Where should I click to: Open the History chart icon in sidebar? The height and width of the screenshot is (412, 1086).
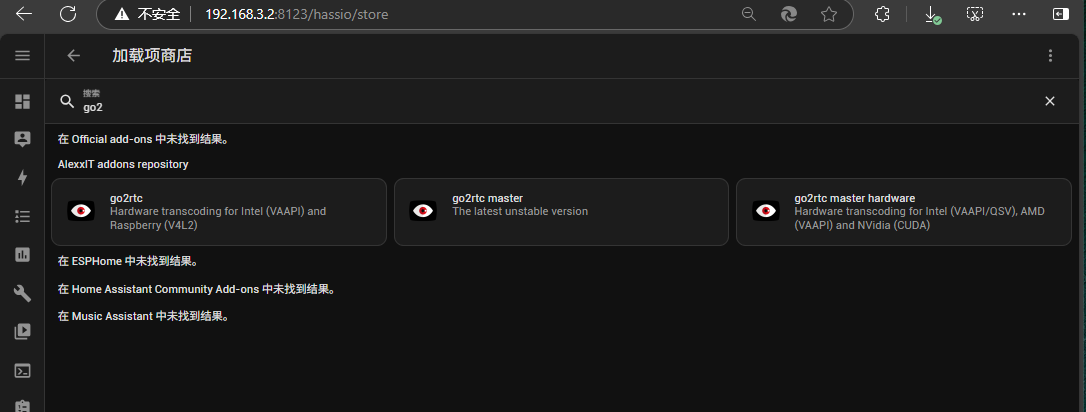(22, 255)
